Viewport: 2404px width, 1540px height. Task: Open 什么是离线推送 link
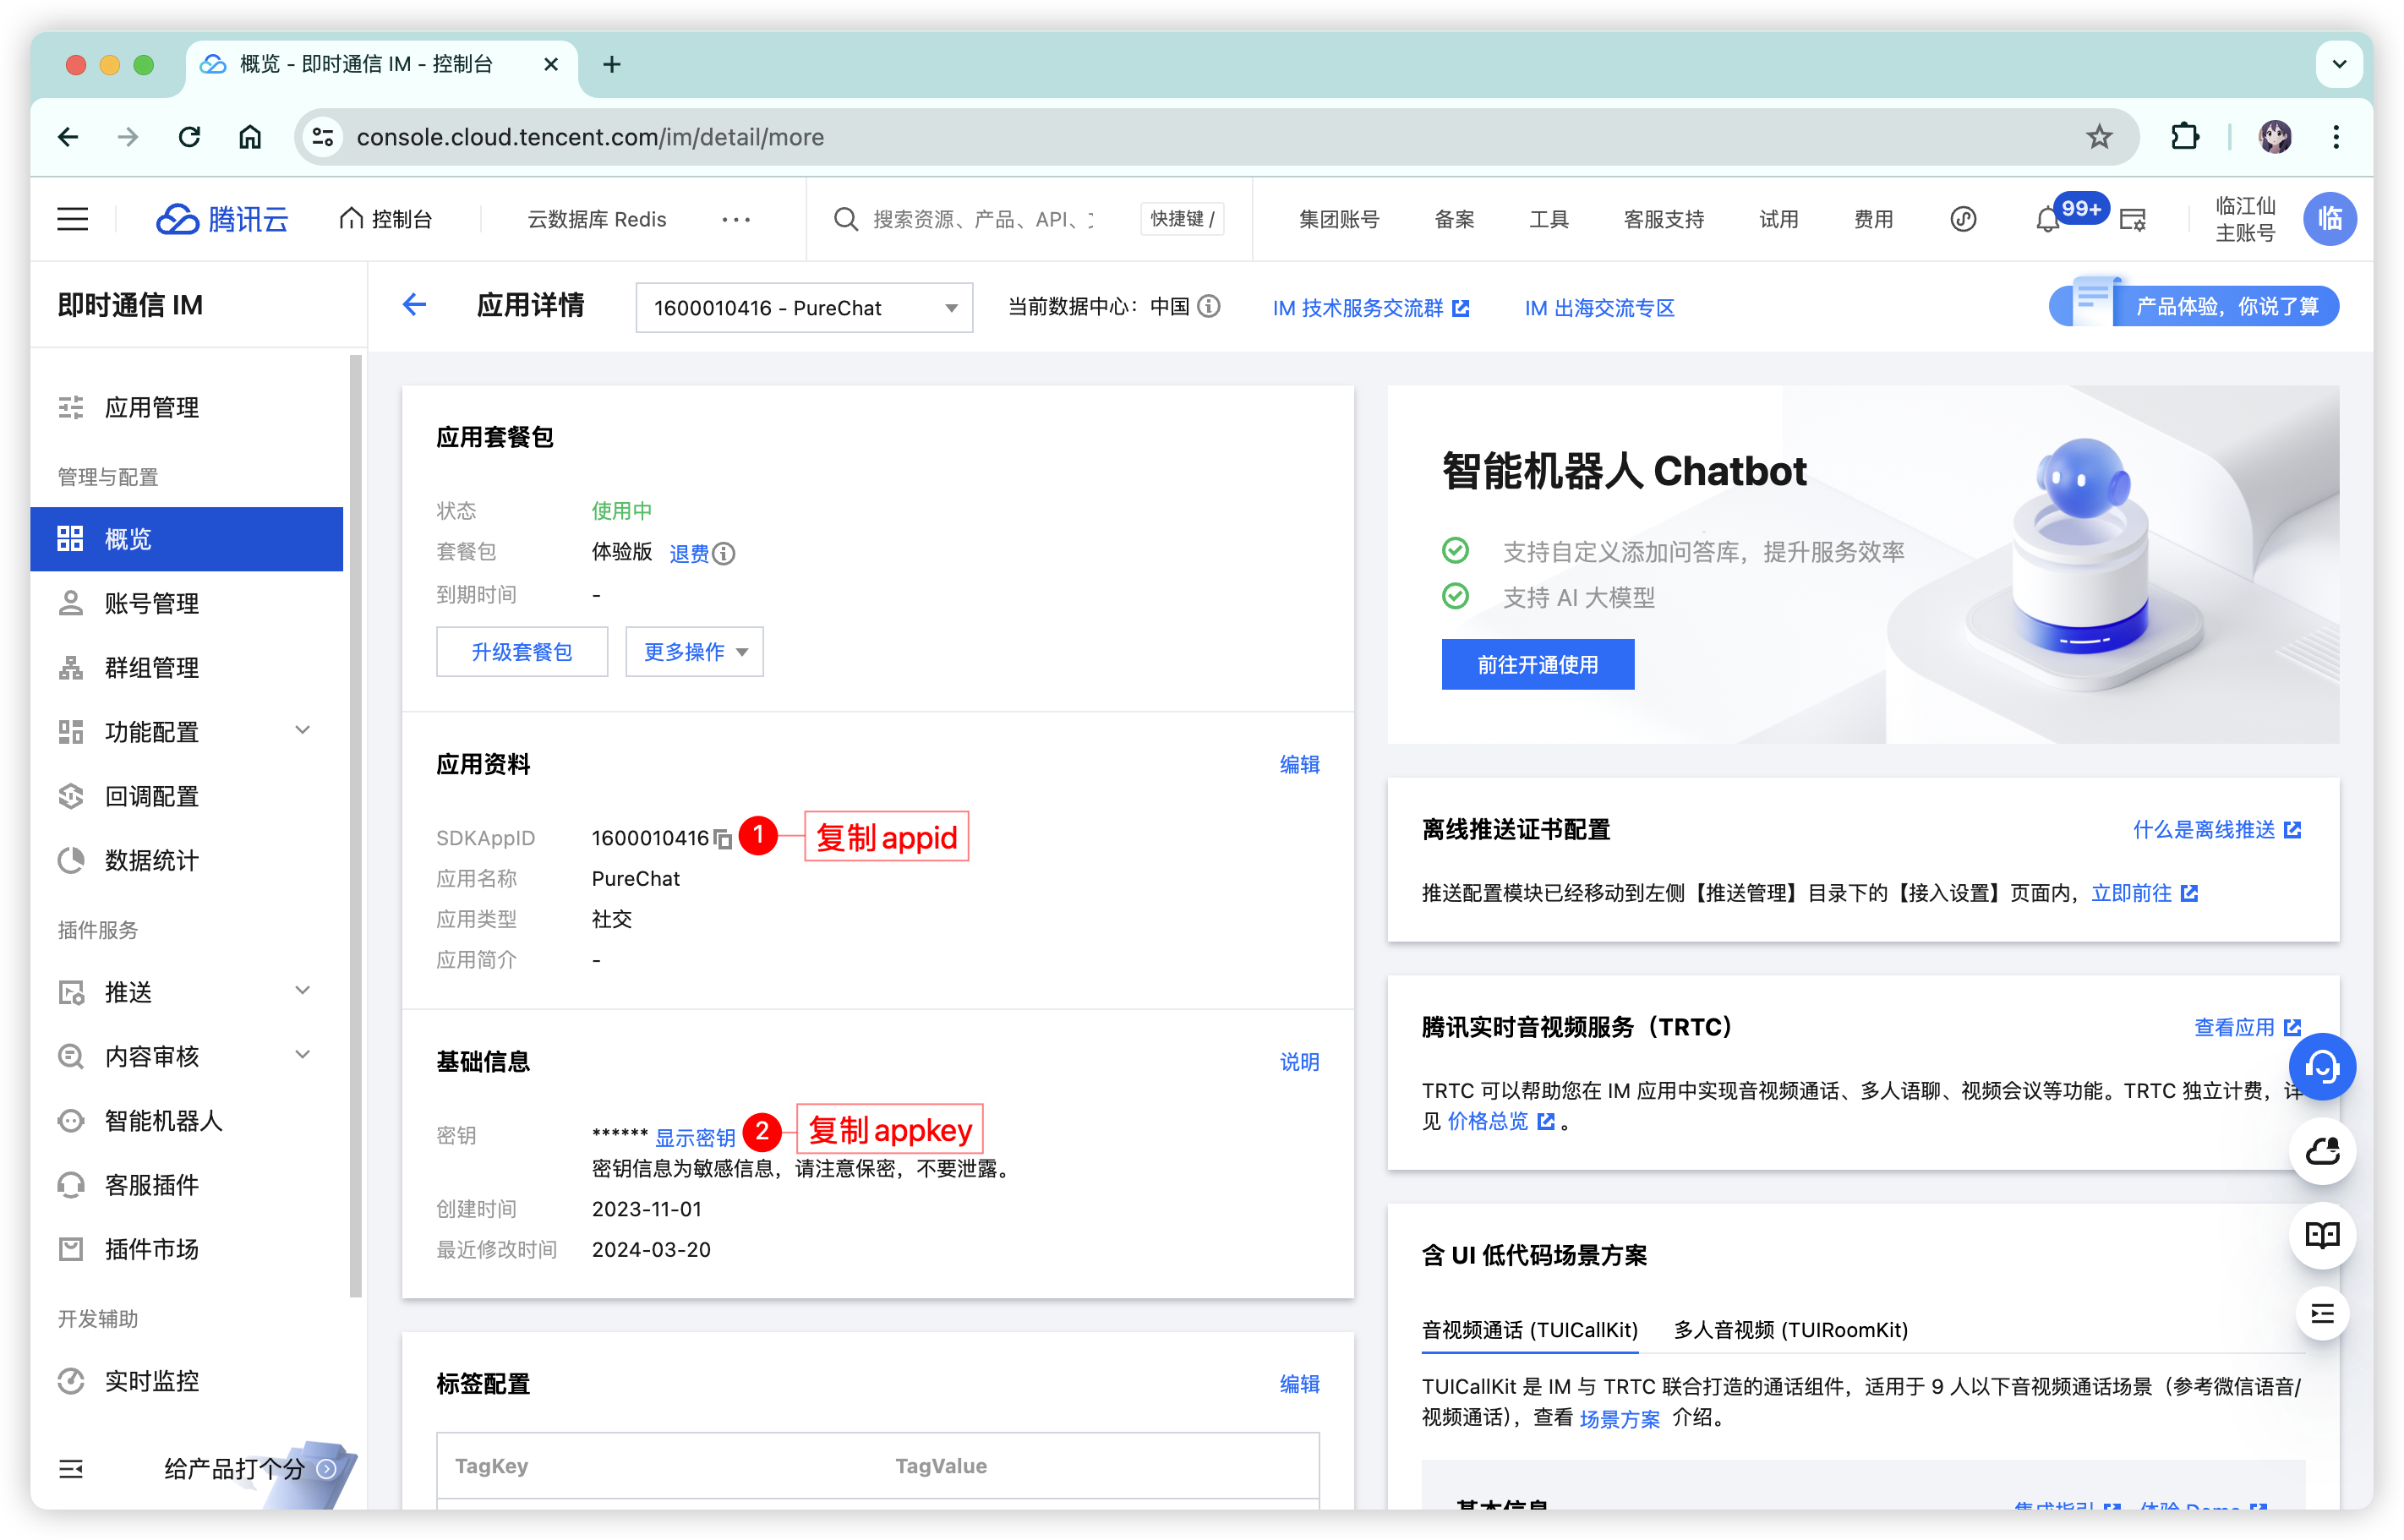click(2216, 829)
